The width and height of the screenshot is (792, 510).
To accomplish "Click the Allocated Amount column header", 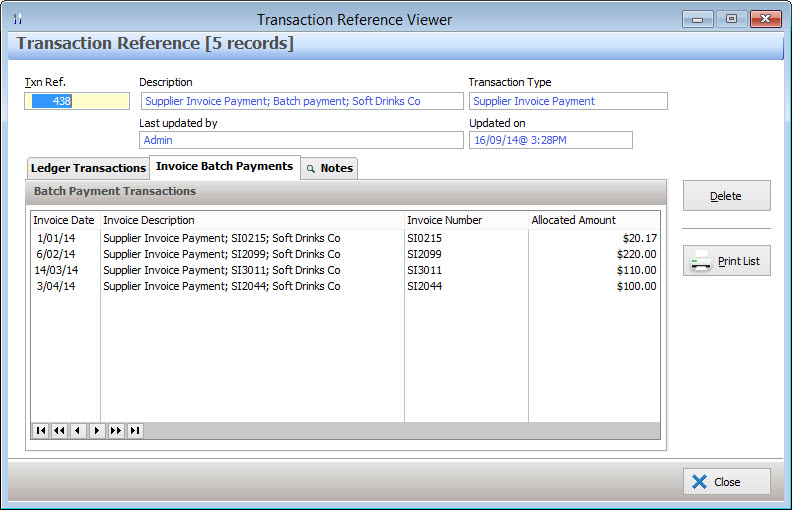I will tap(574, 220).
